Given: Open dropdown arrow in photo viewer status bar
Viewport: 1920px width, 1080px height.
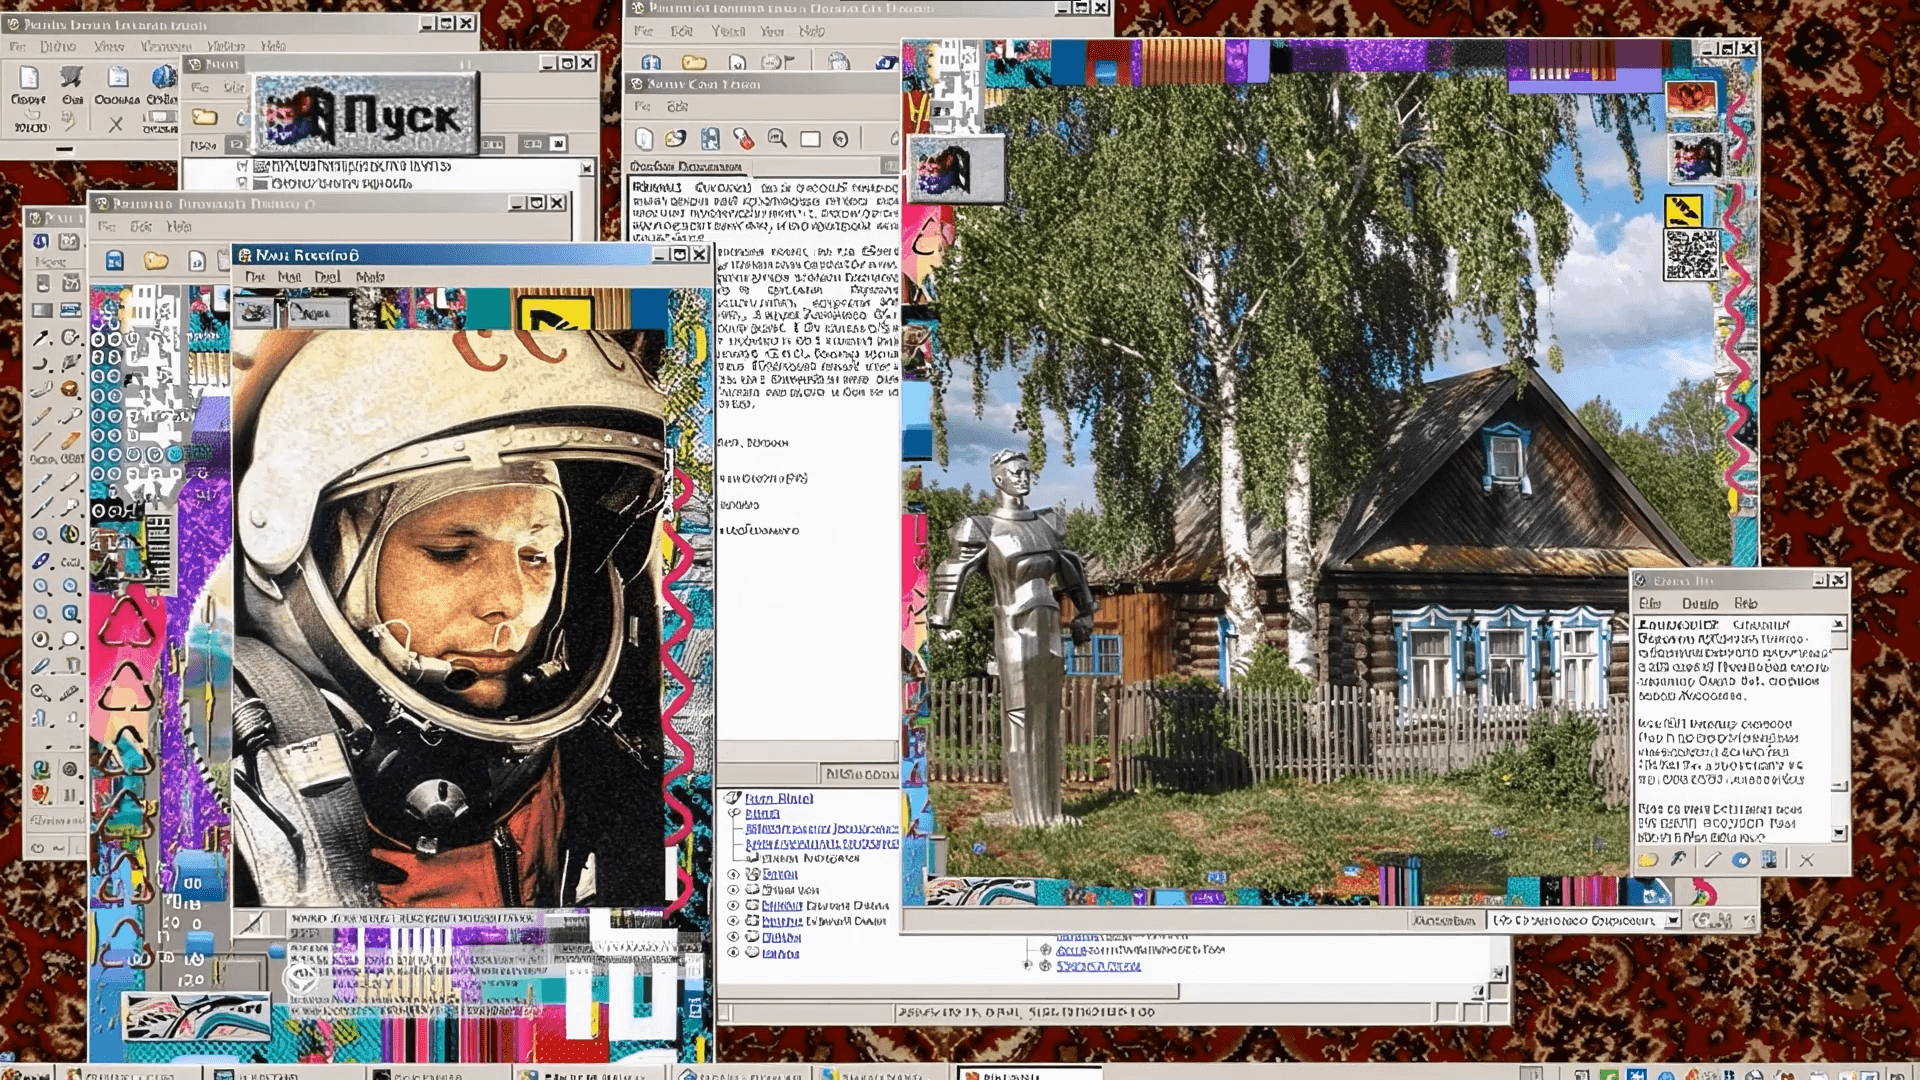Looking at the screenshot, I should [1672, 921].
